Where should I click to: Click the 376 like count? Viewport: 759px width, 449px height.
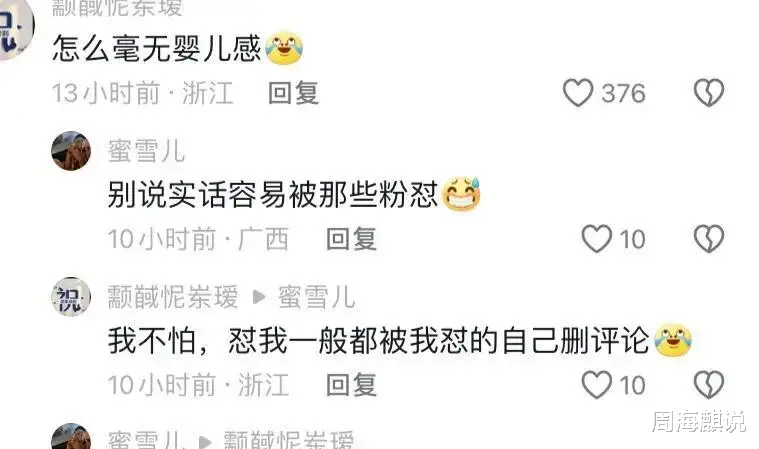click(623, 93)
